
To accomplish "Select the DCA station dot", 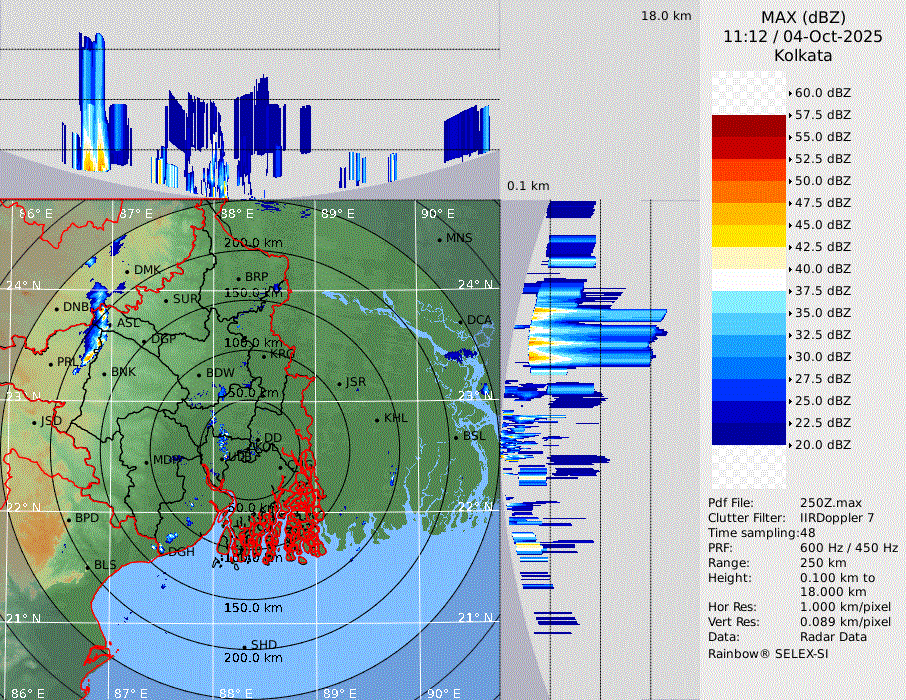I will tap(462, 321).
